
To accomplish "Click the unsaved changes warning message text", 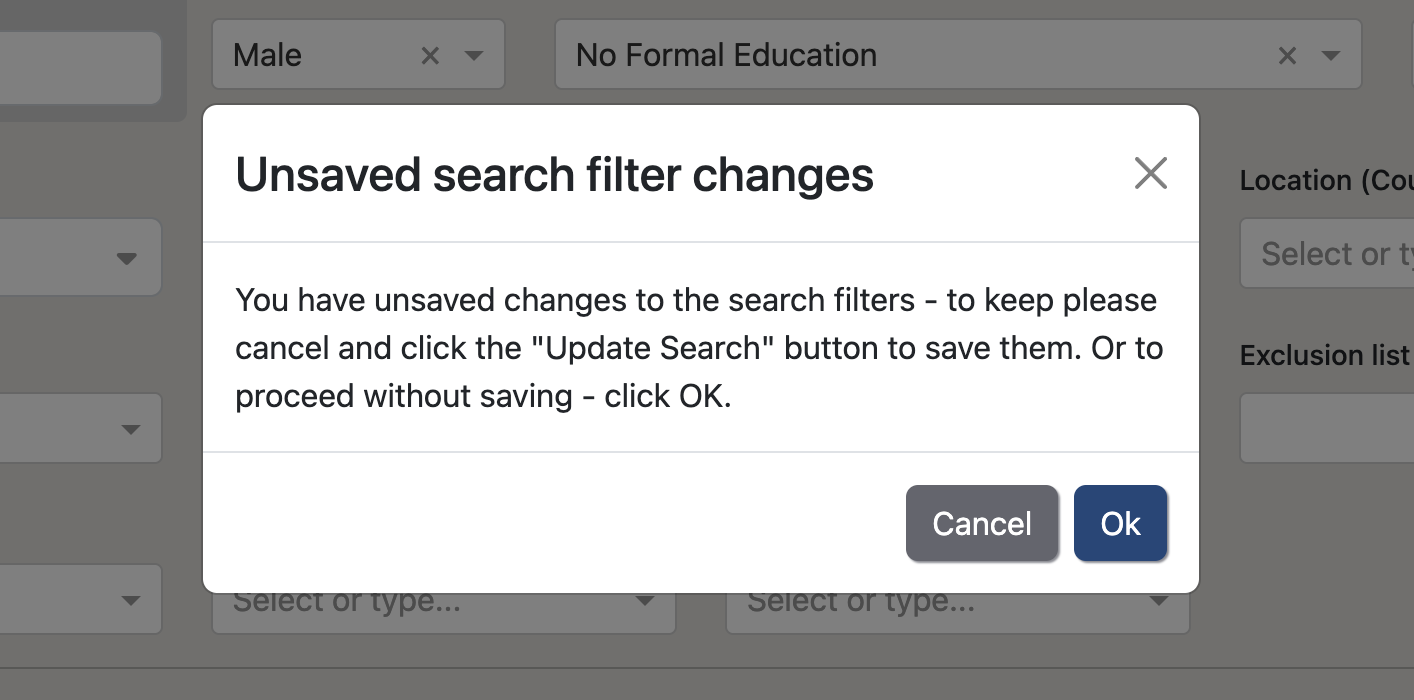I will pos(699,347).
